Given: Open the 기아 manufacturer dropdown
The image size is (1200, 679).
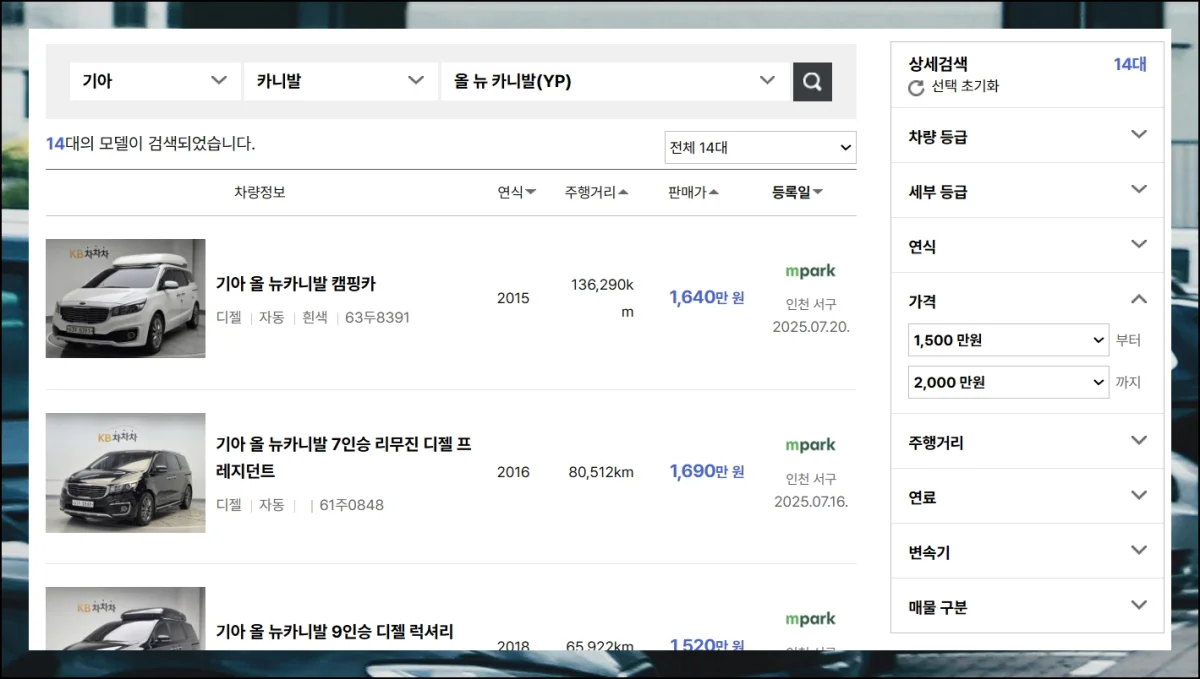Looking at the screenshot, I should click(155, 82).
